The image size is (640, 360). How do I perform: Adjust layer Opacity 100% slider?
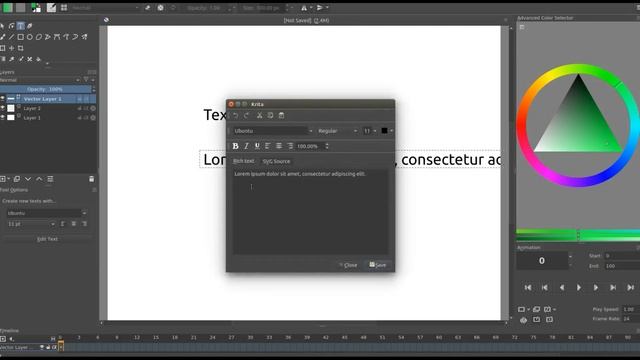pyautogui.click(x=45, y=89)
